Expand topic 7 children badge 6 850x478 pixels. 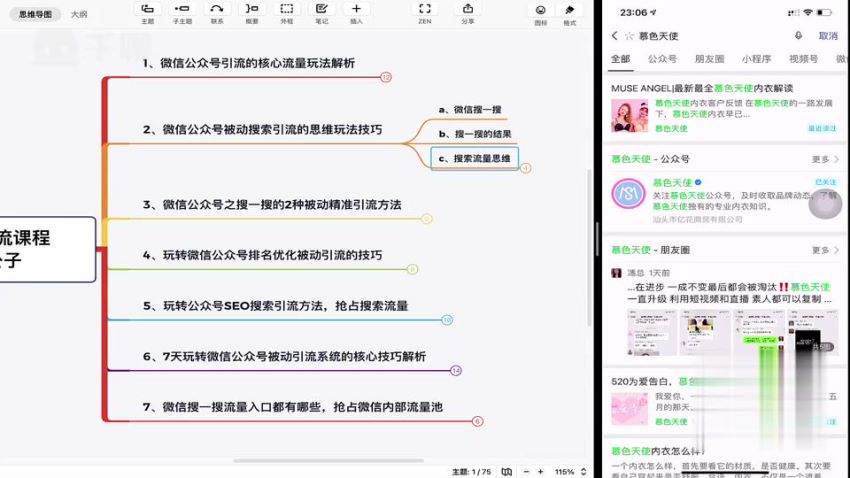pyautogui.click(x=478, y=421)
